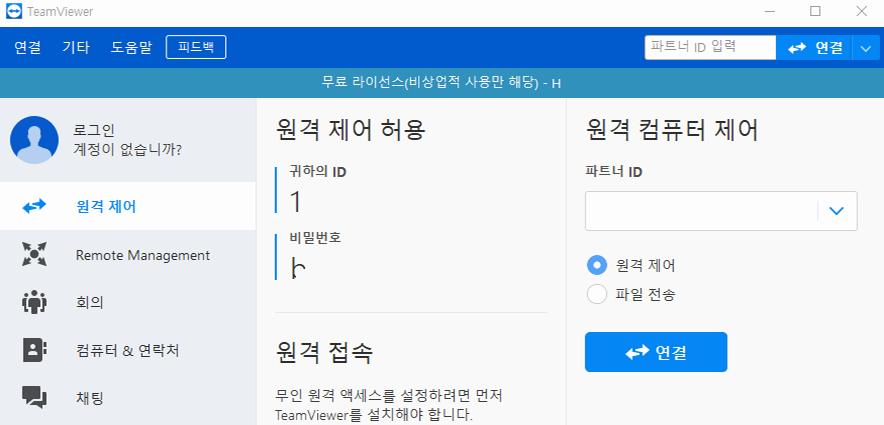The height and width of the screenshot is (425, 884).
Task: Open the 컴퓨터 & 연락처 sidebar tab
Action: 128,351
